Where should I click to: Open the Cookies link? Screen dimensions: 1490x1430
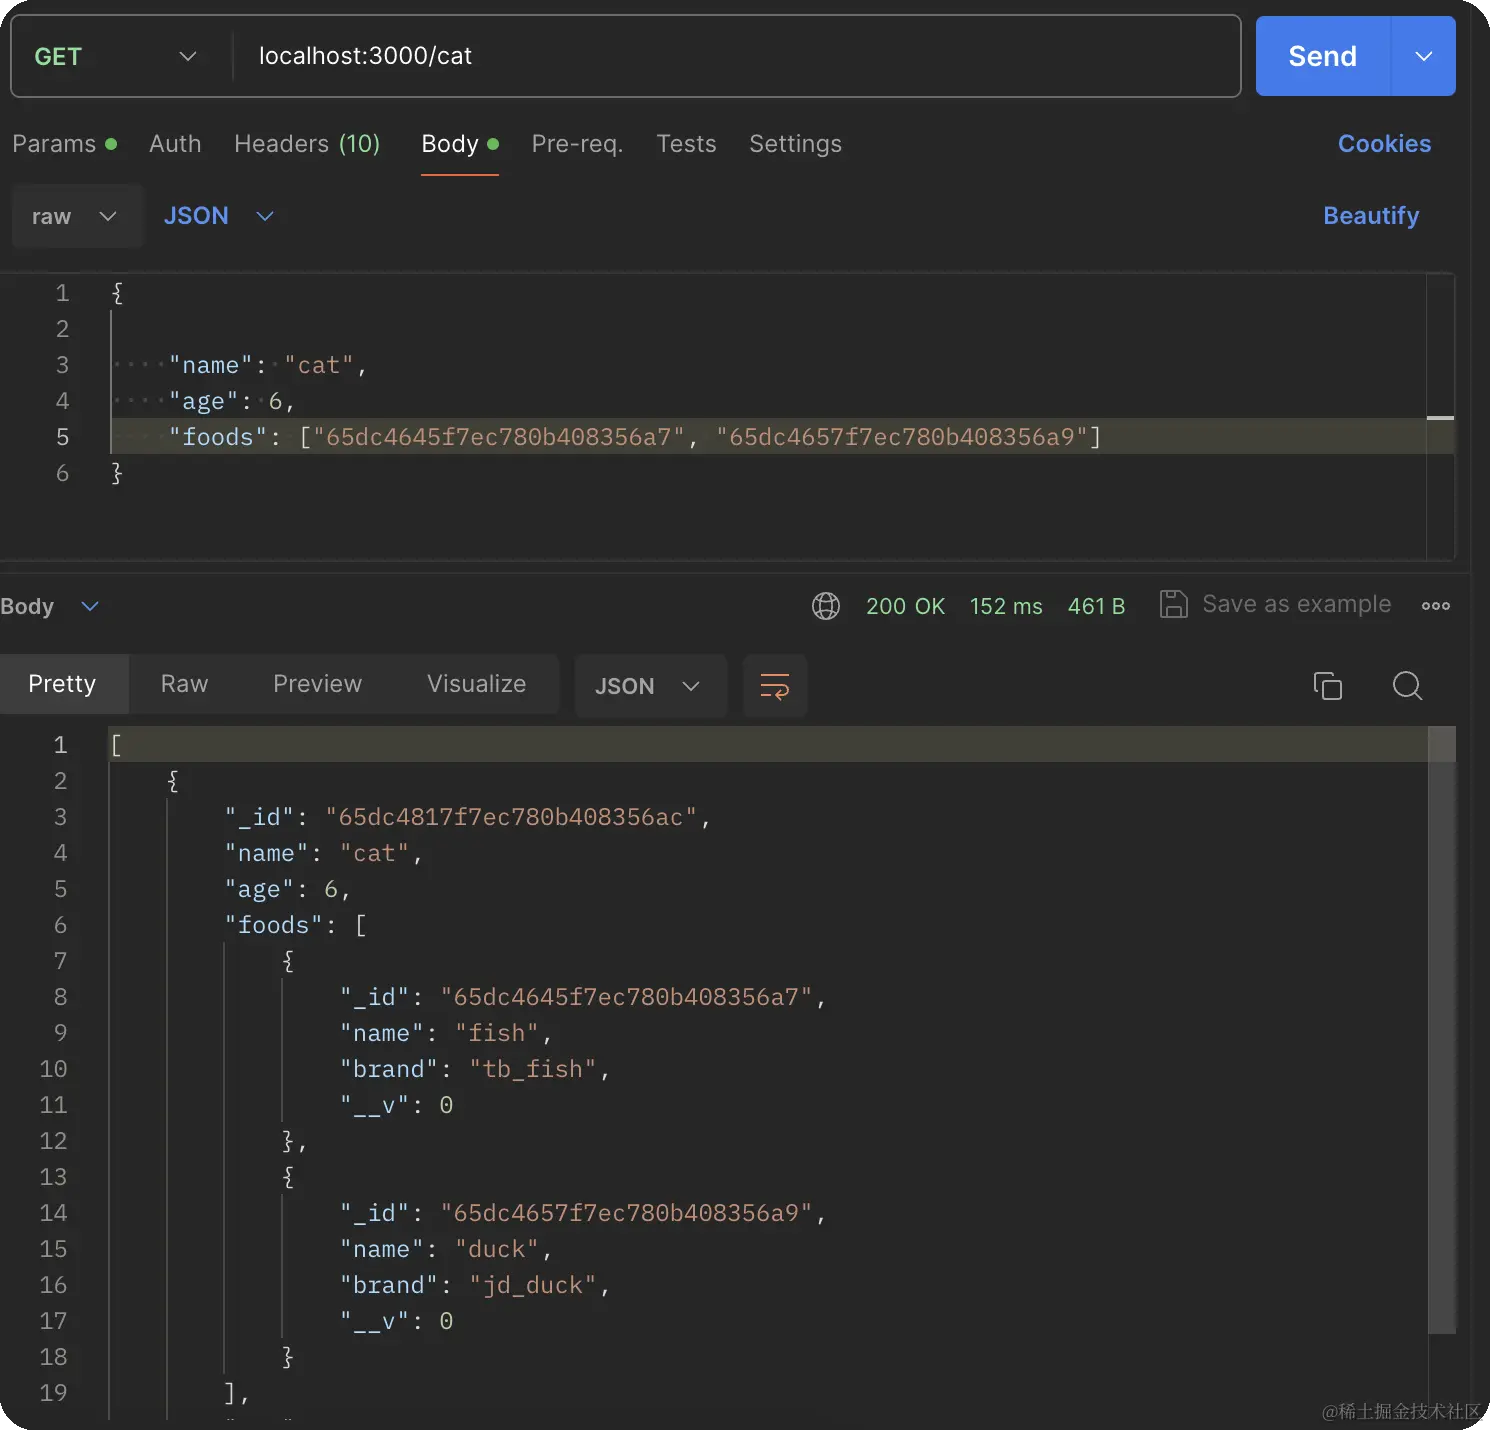(x=1384, y=144)
